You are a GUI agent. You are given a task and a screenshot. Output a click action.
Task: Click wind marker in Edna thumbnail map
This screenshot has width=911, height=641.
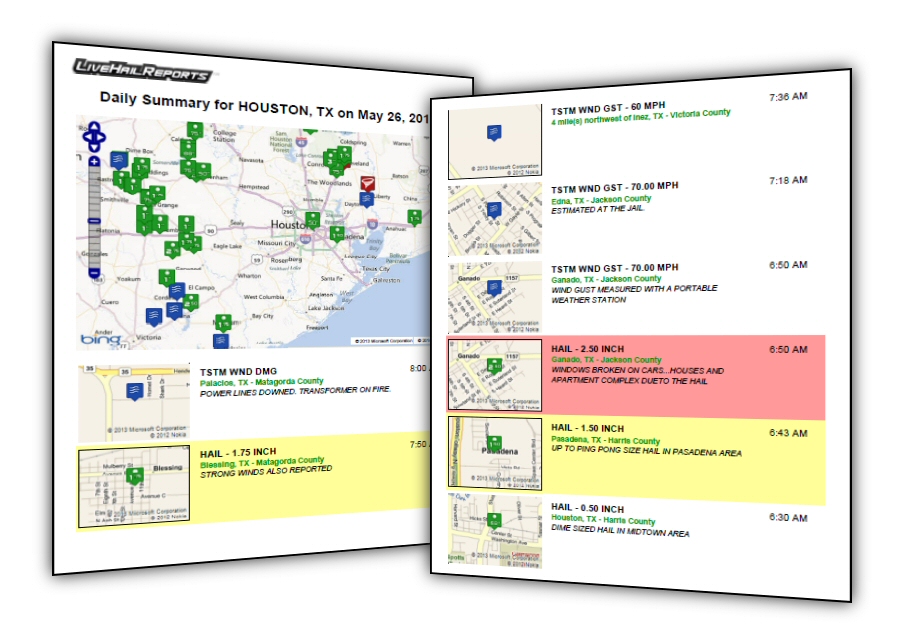494,209
